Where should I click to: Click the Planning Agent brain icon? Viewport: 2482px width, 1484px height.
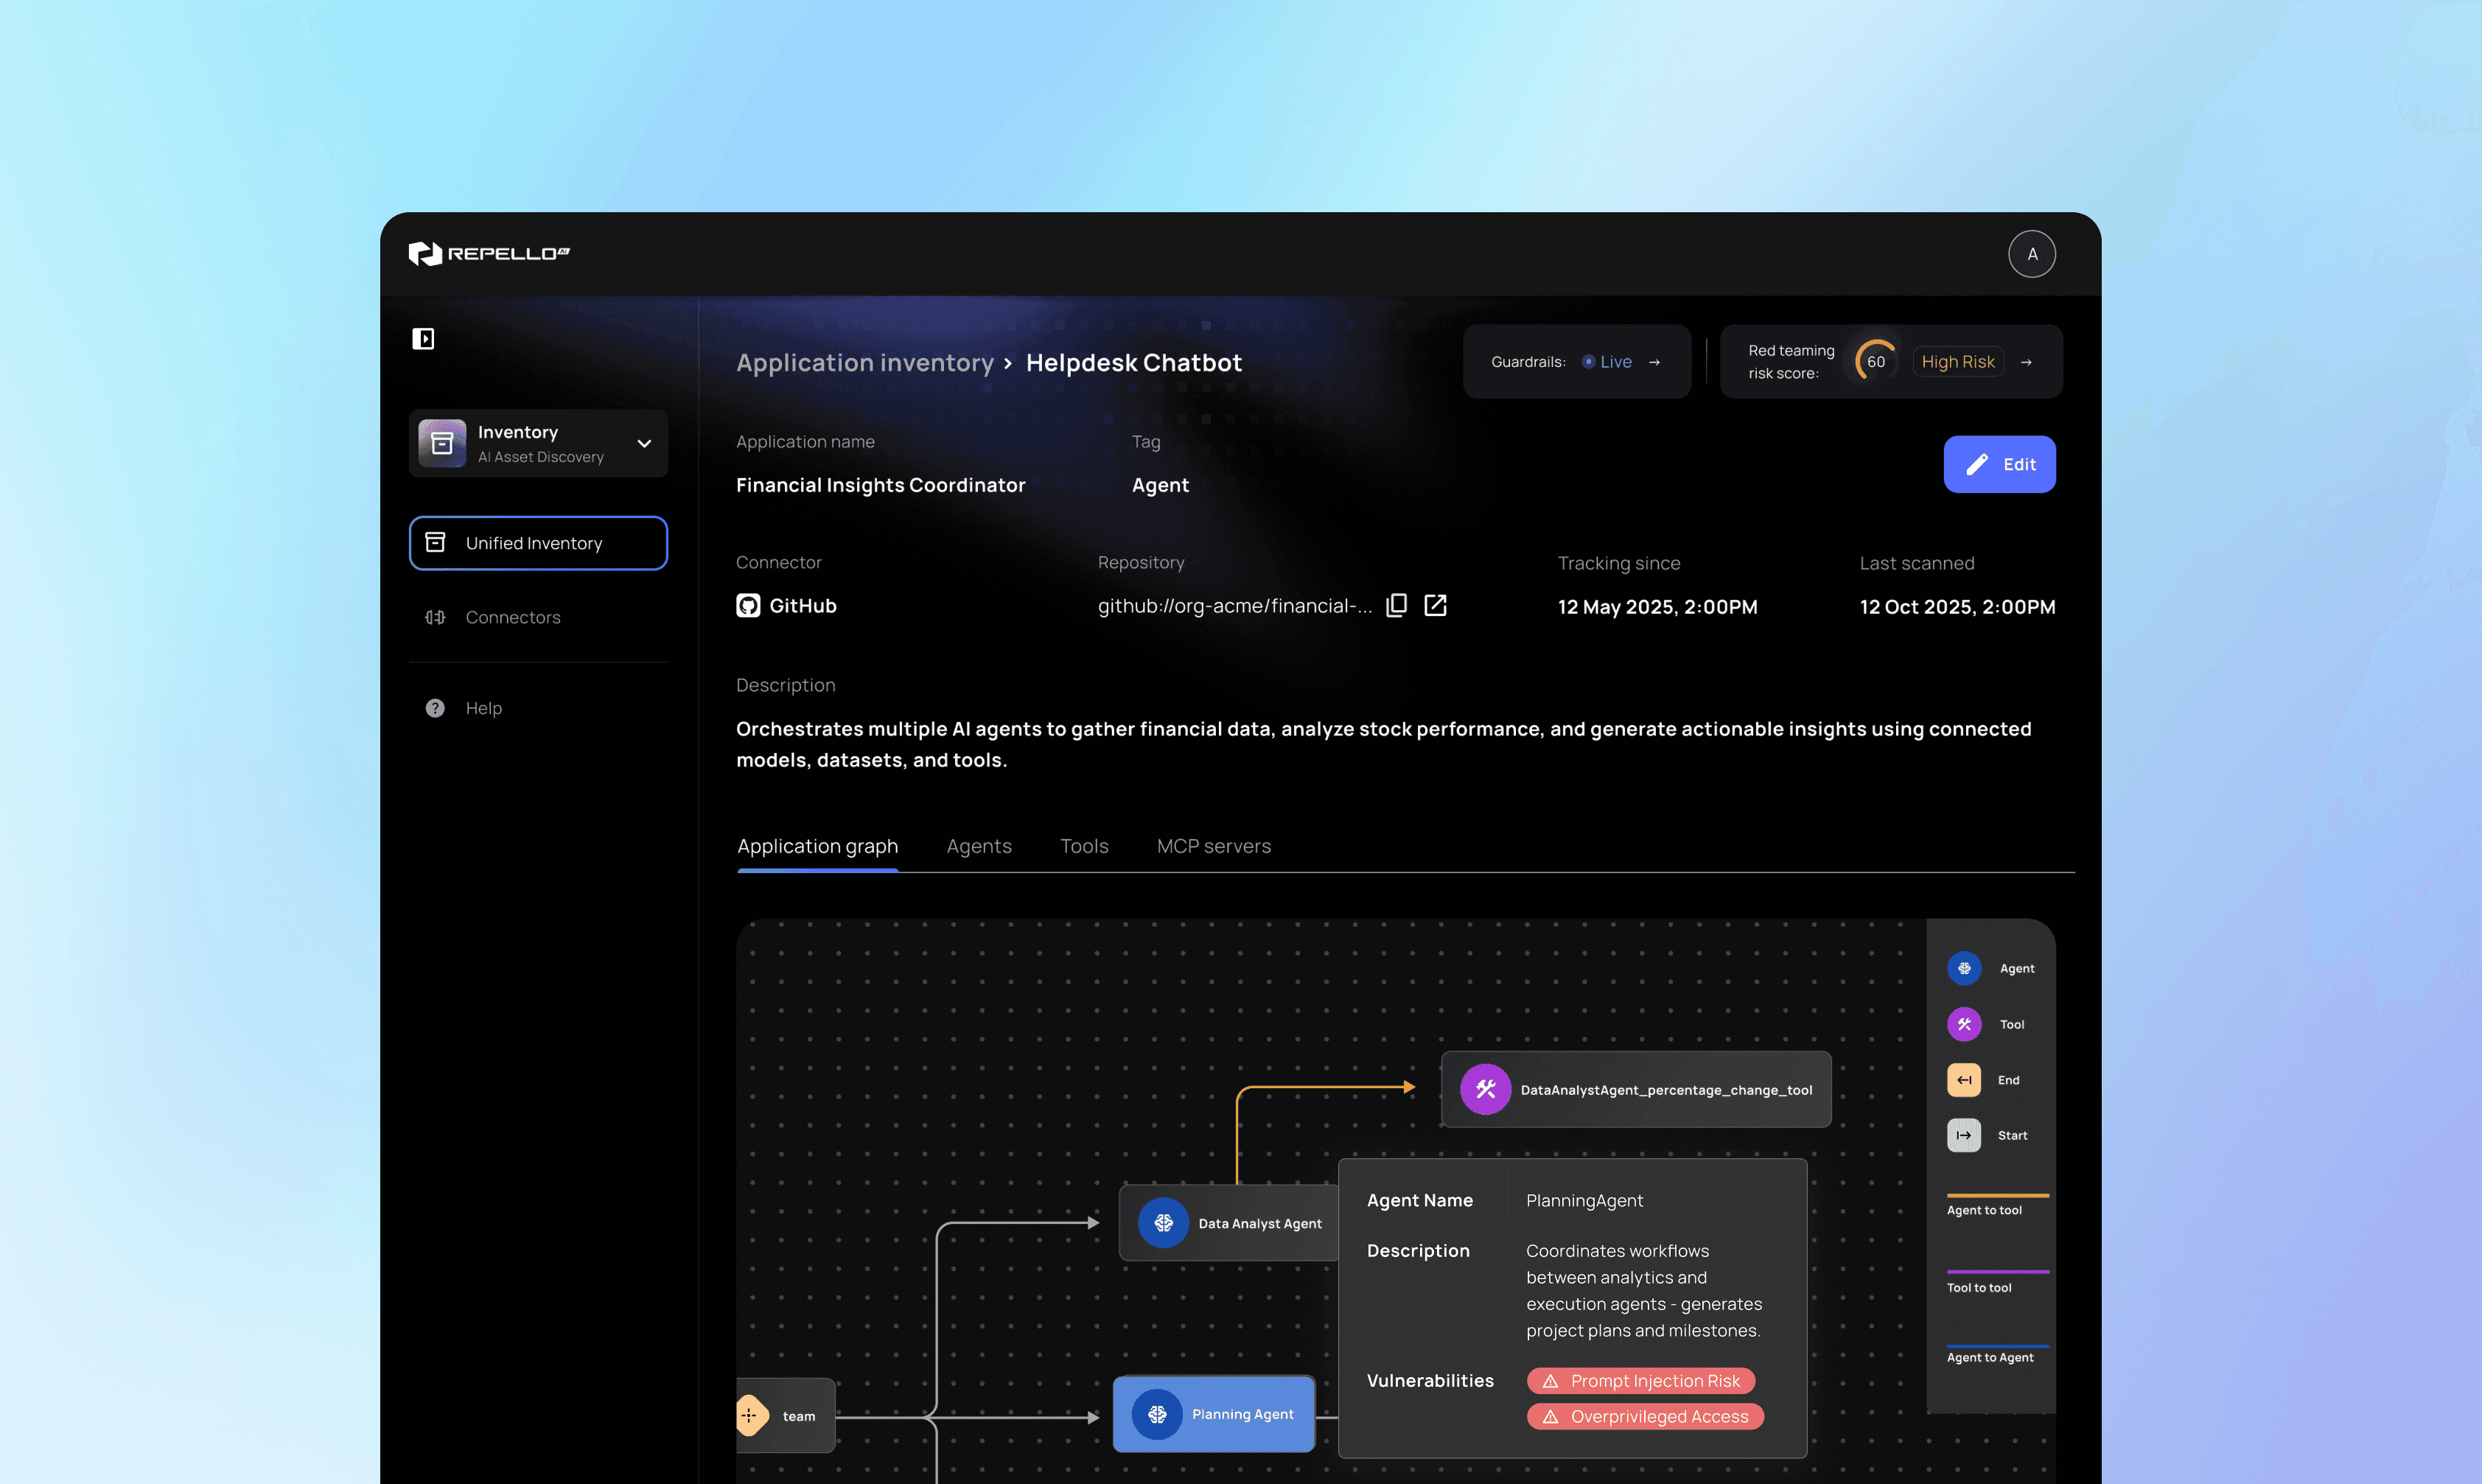(x=1157, y=1414)
